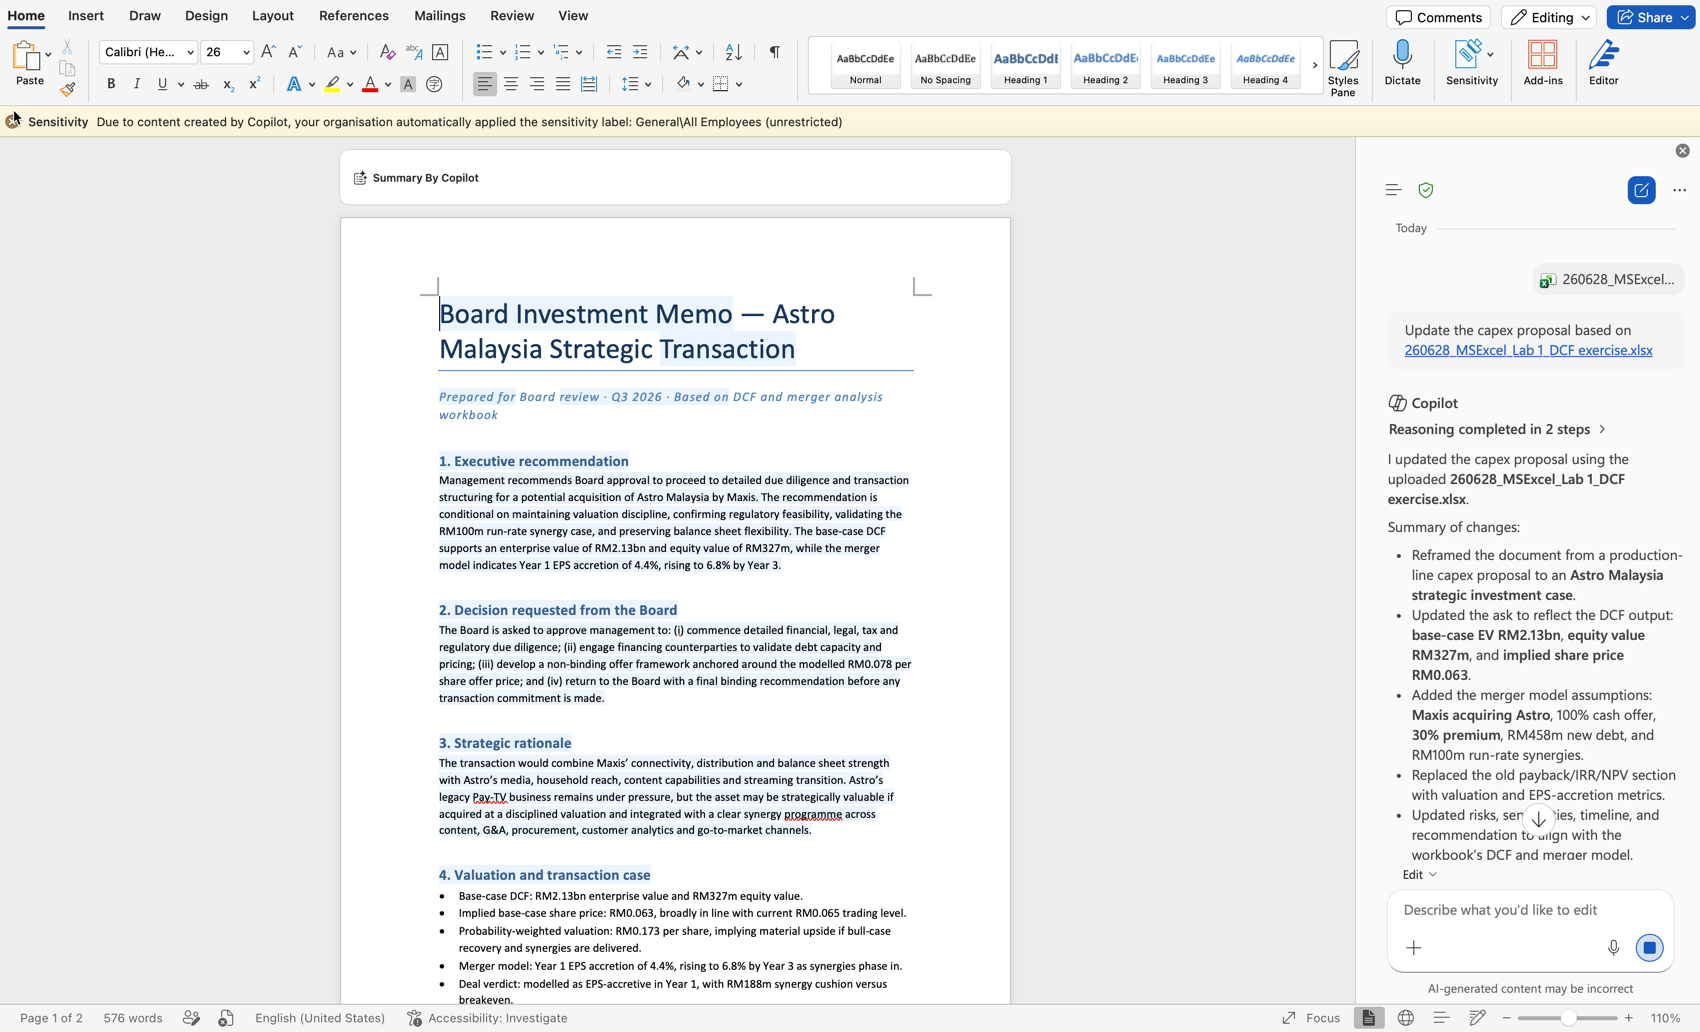Expand bullet list options arrow
This screenshot has height=1032, width=1700.
tap(502, 52)
